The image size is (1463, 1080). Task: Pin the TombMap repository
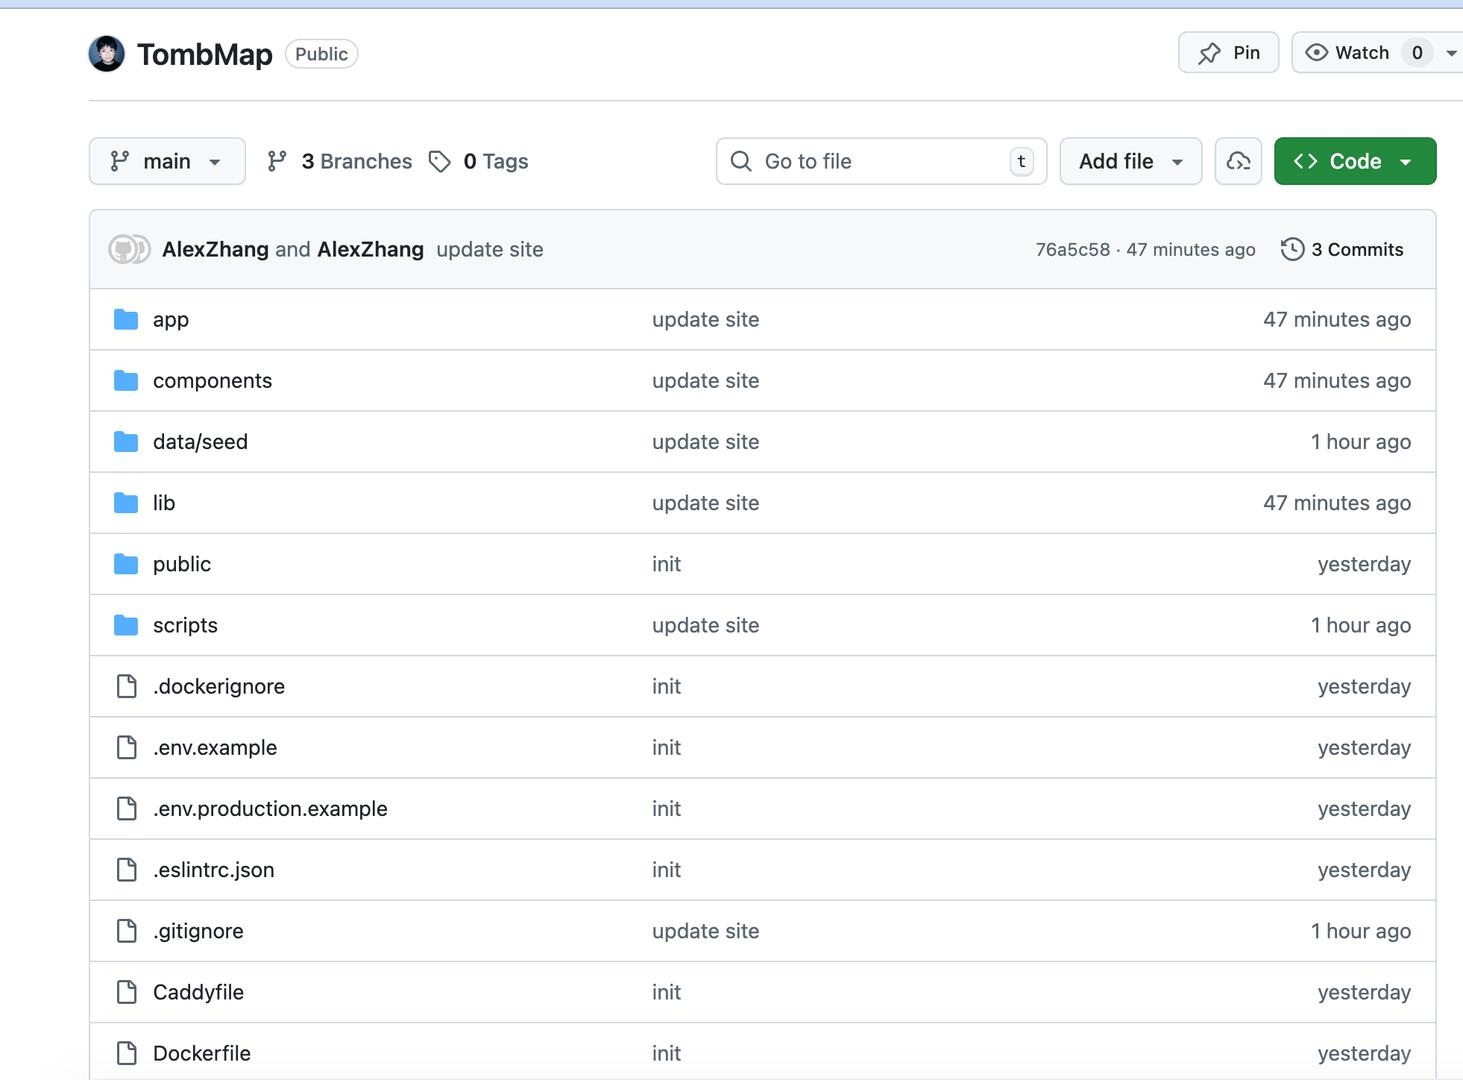pyautogui.click(x=1228, y=53)
